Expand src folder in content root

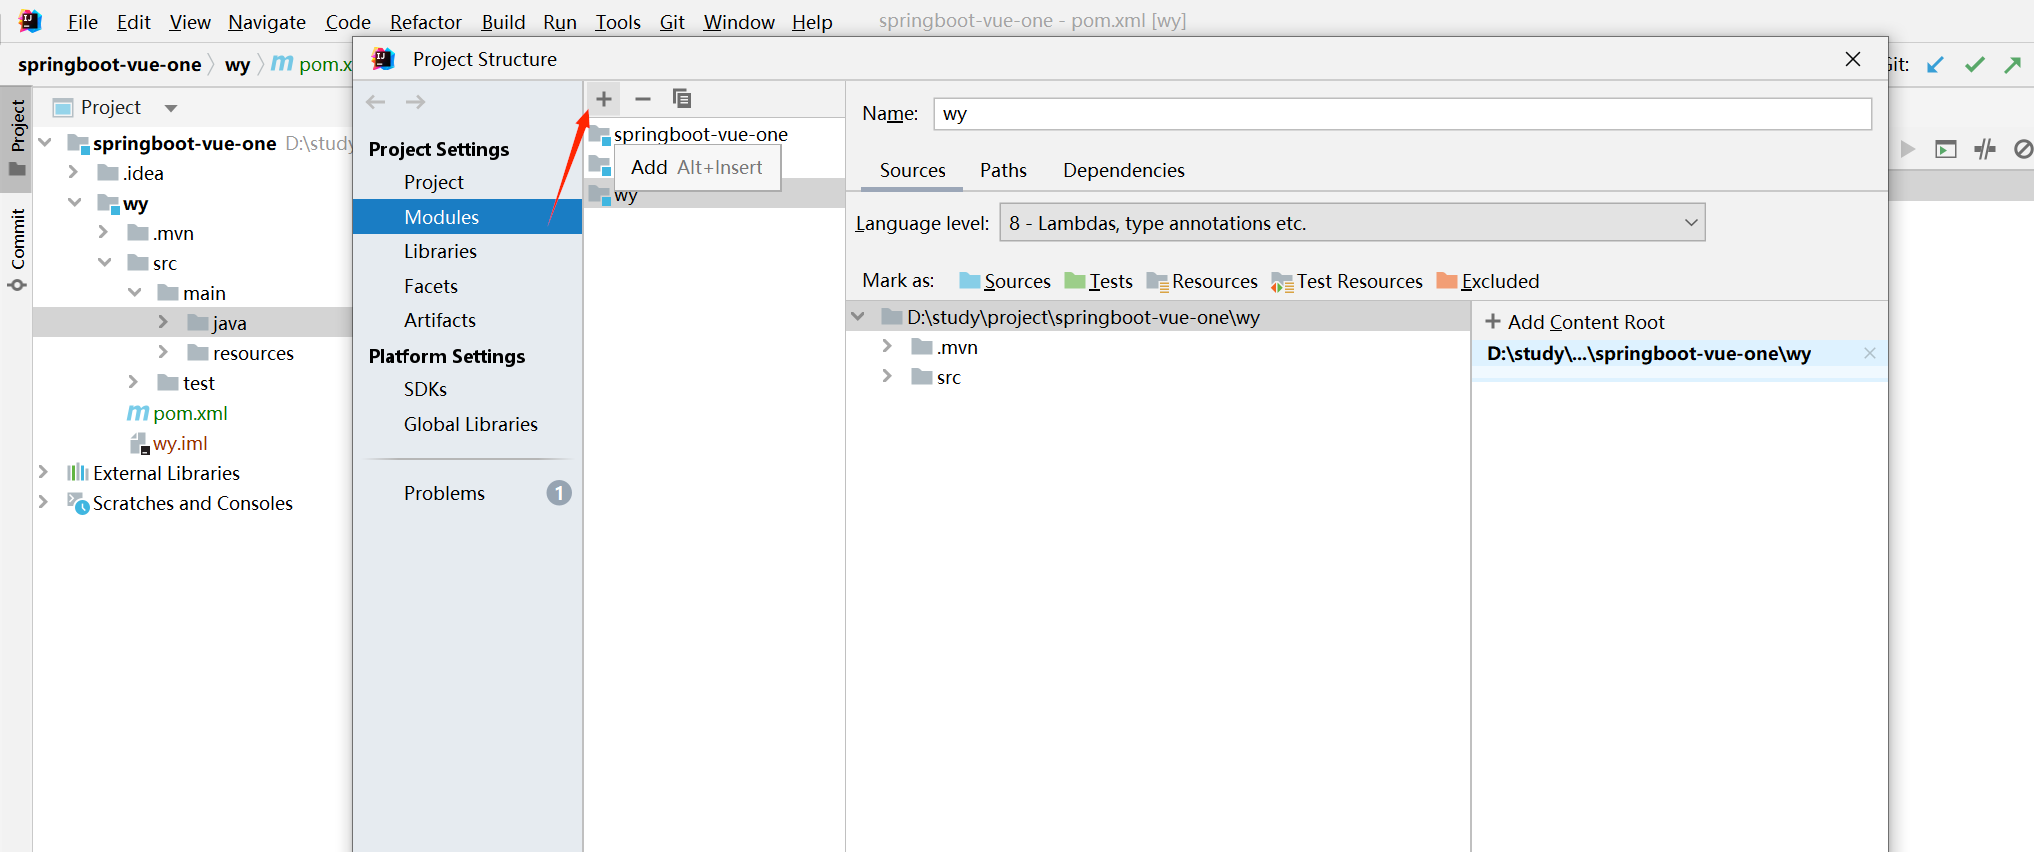point(887,377)
